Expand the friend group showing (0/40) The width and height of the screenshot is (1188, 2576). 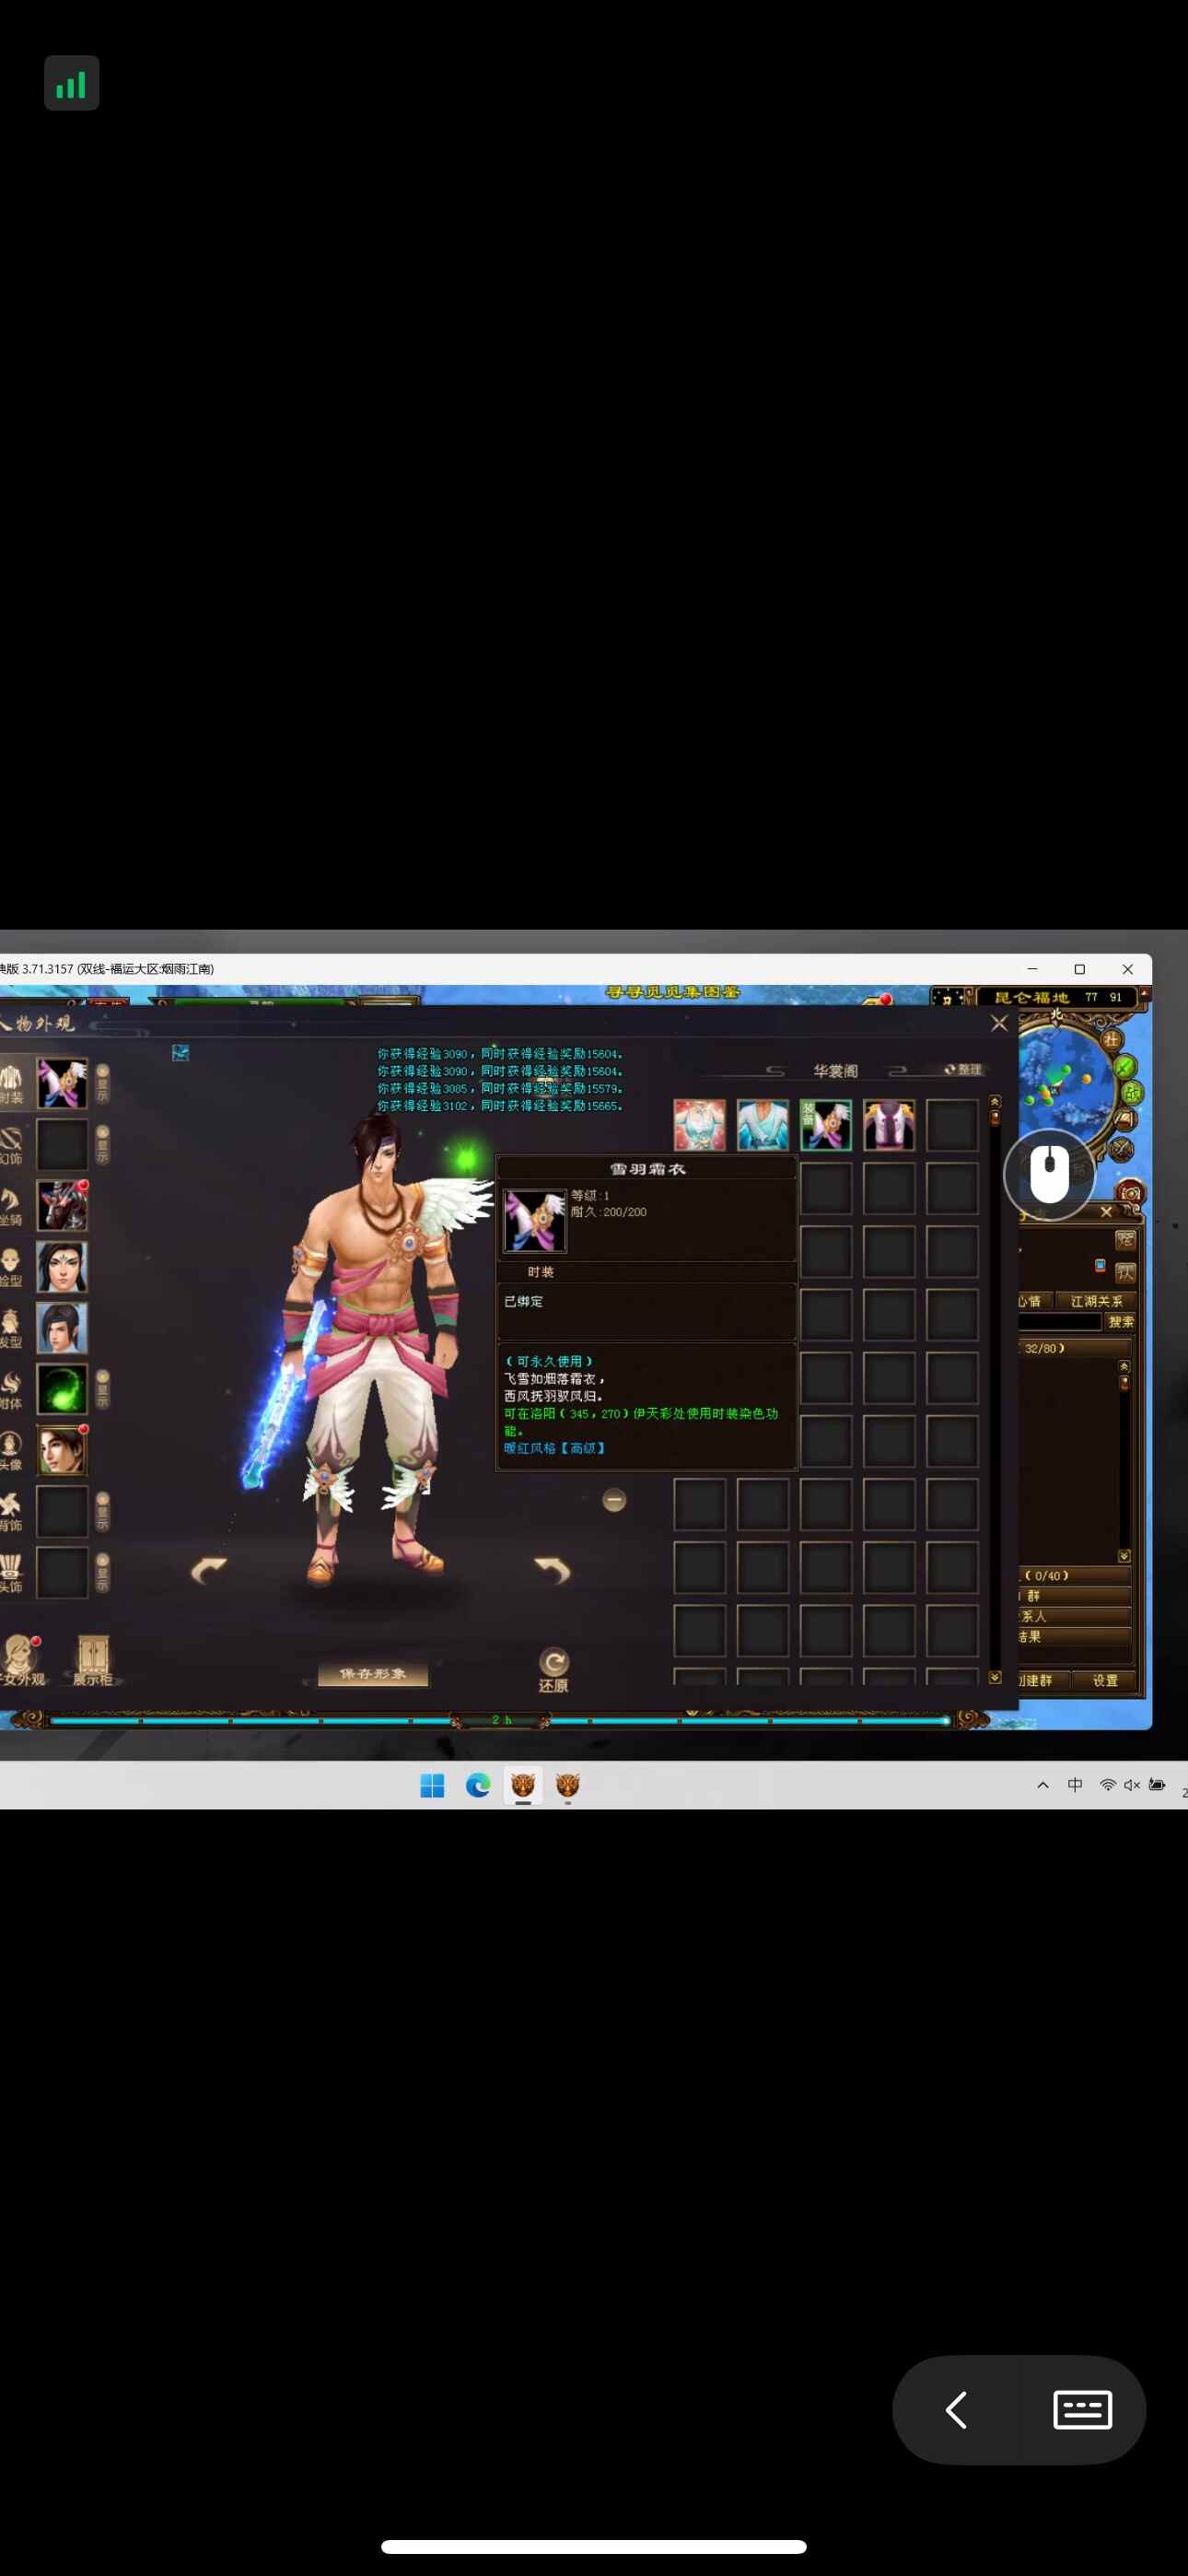1074,1576
